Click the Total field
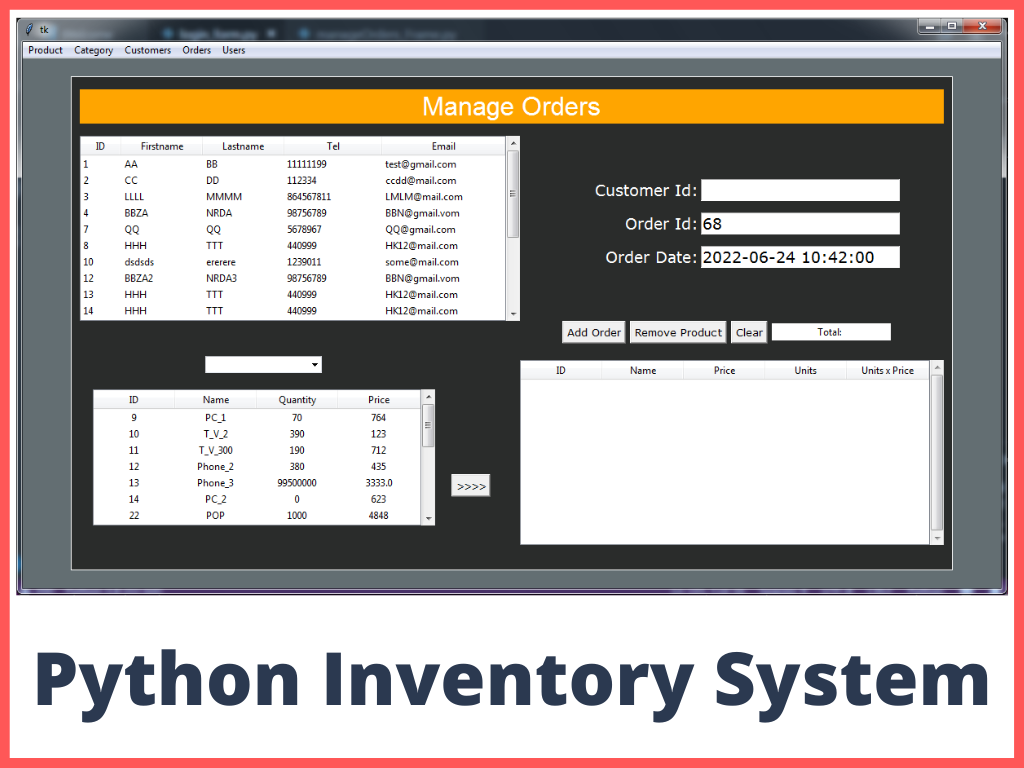The width and height of the screenshot is (1024, 768). point(830,332)
